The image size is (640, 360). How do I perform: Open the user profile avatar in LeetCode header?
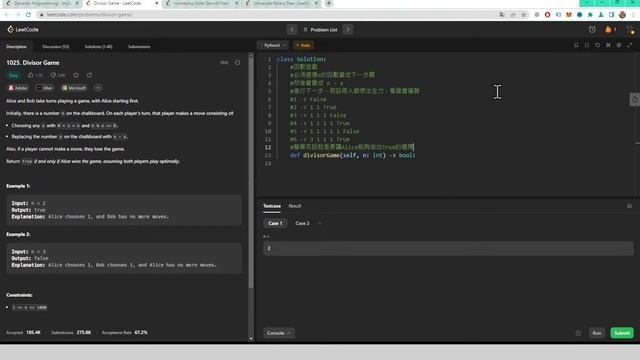(x=630, y=29)
